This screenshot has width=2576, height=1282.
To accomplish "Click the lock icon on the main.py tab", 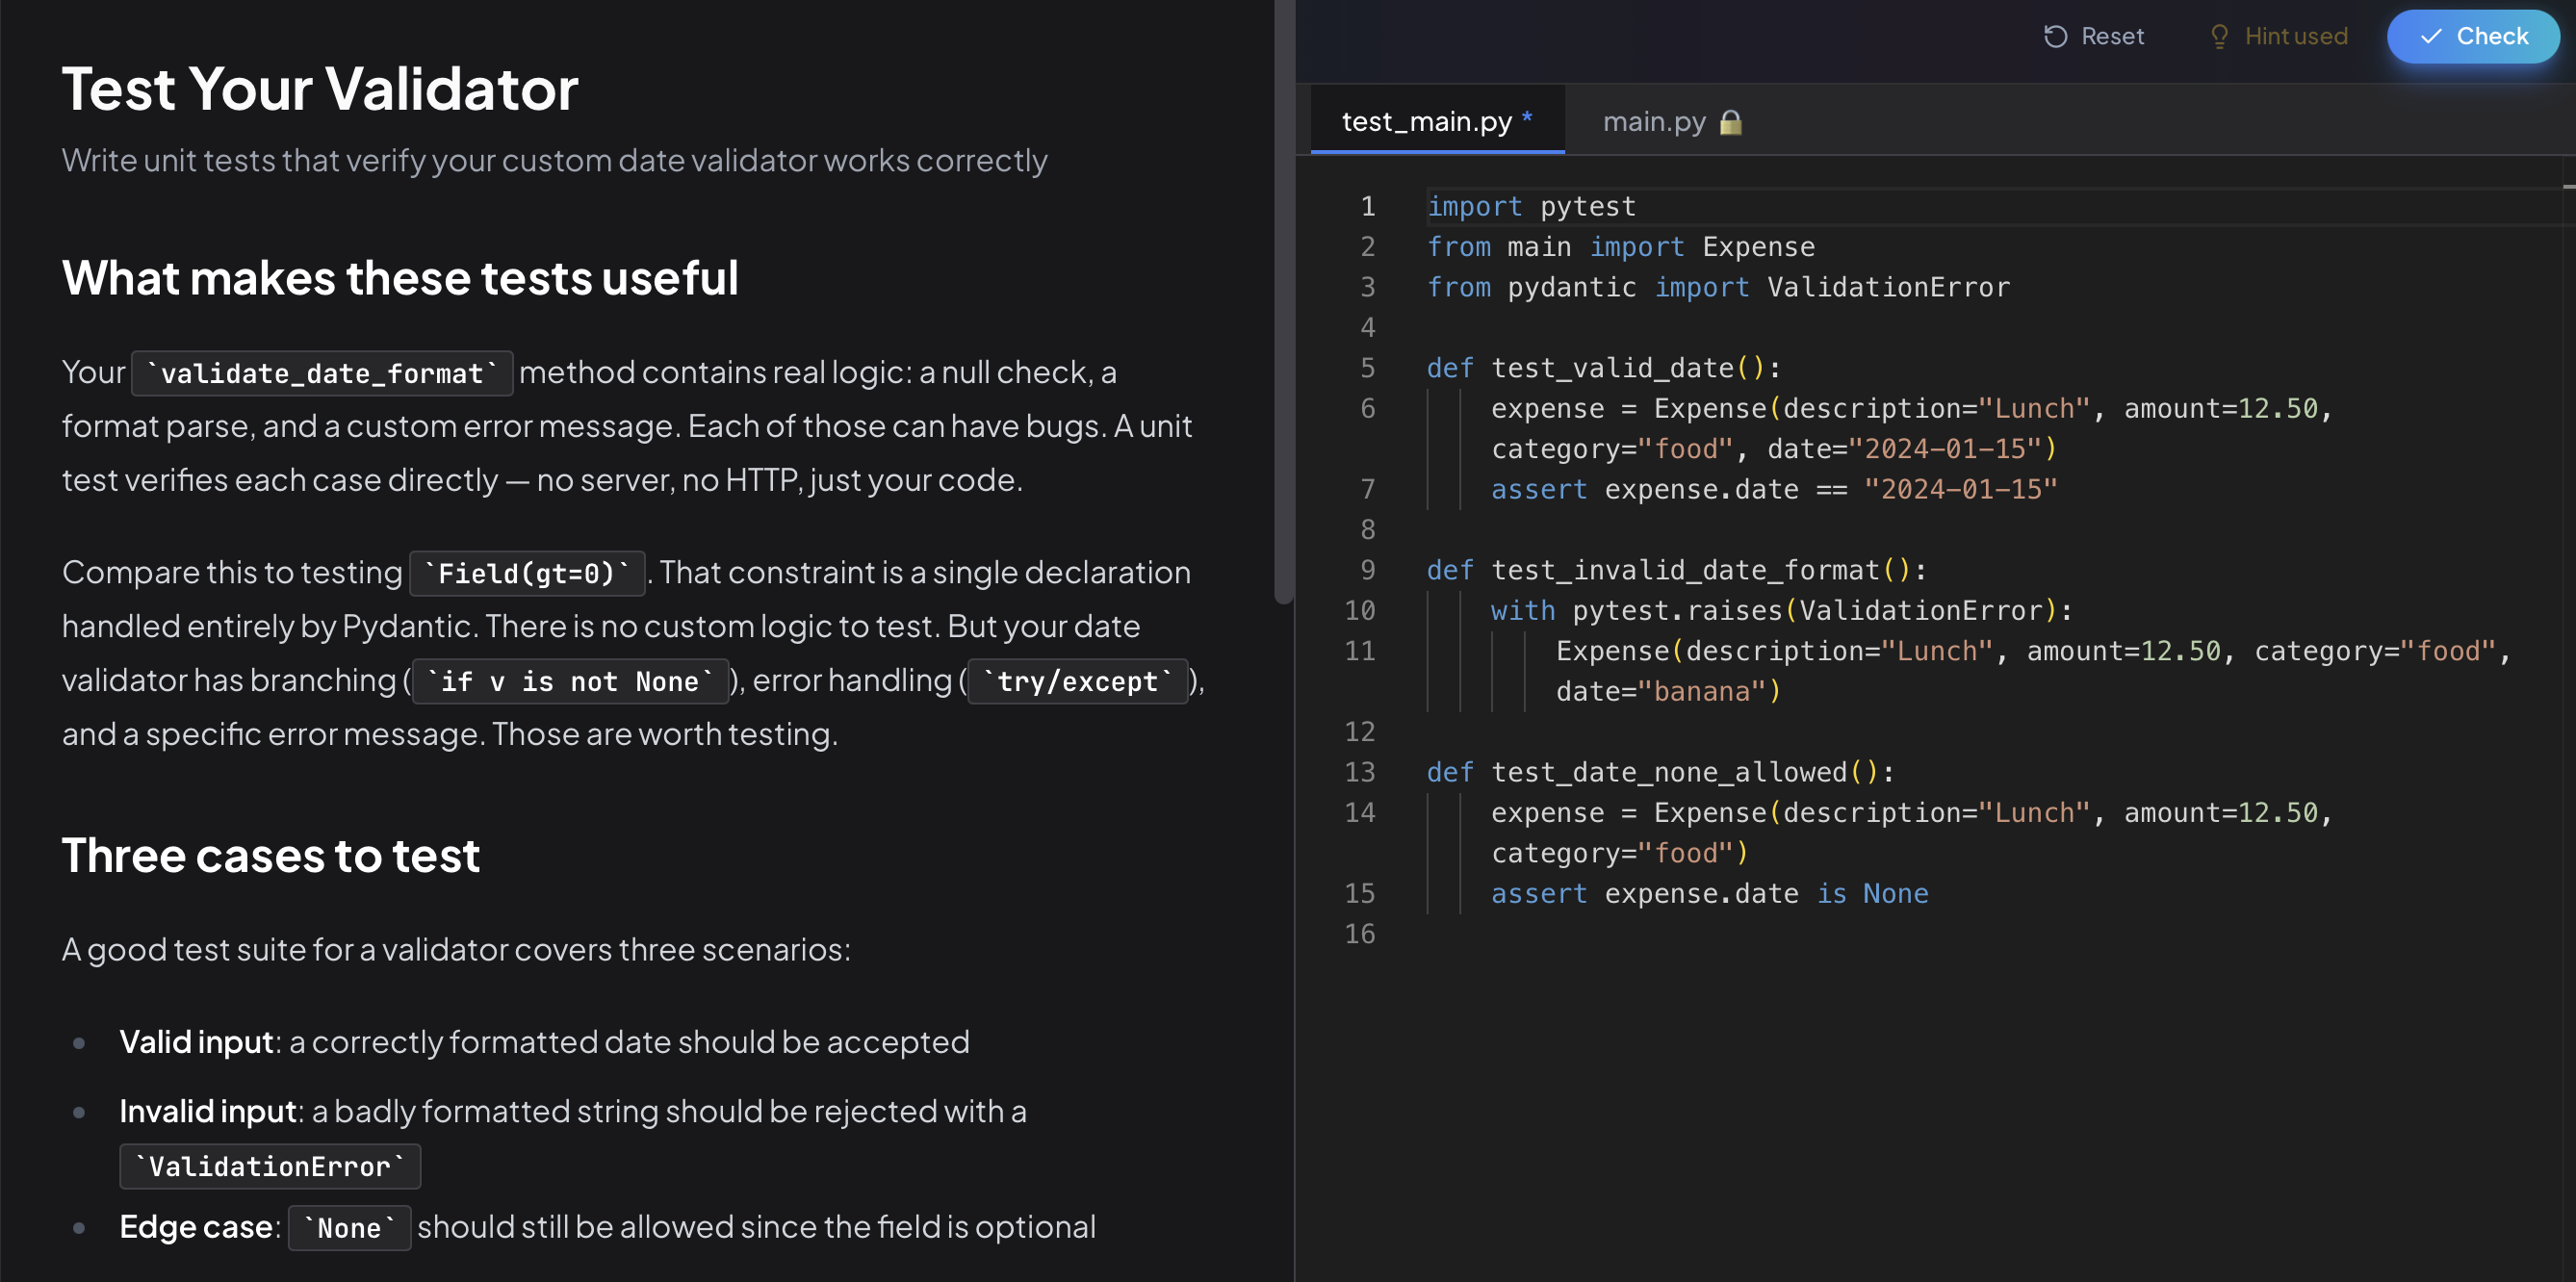I will pos(1731,122).
